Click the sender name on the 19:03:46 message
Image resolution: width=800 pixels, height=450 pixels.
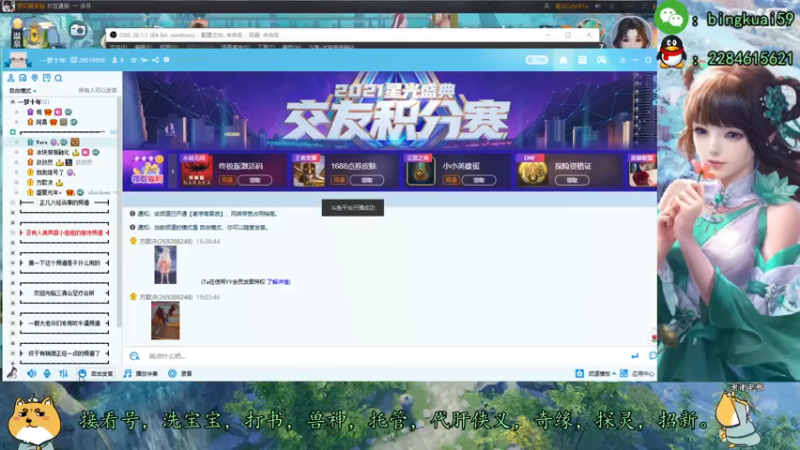165,297
